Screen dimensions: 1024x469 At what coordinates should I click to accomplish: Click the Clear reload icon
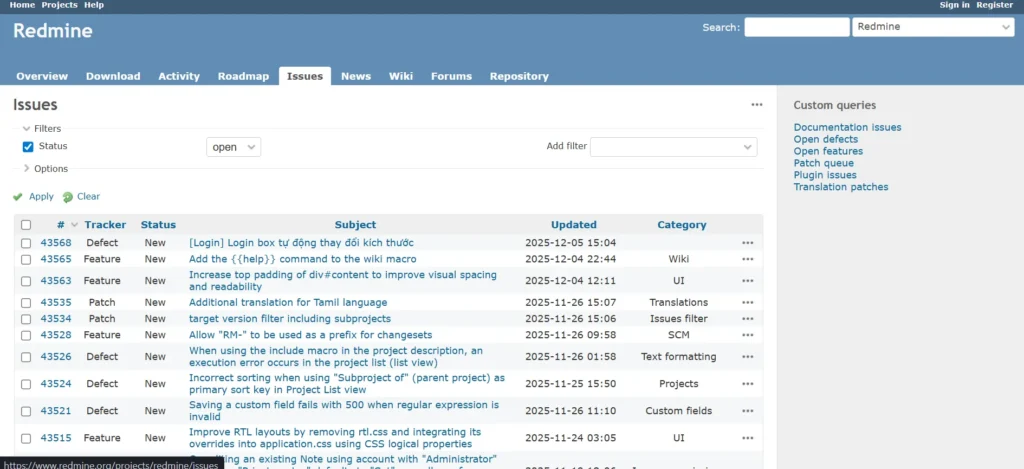[x=67, y=197]
